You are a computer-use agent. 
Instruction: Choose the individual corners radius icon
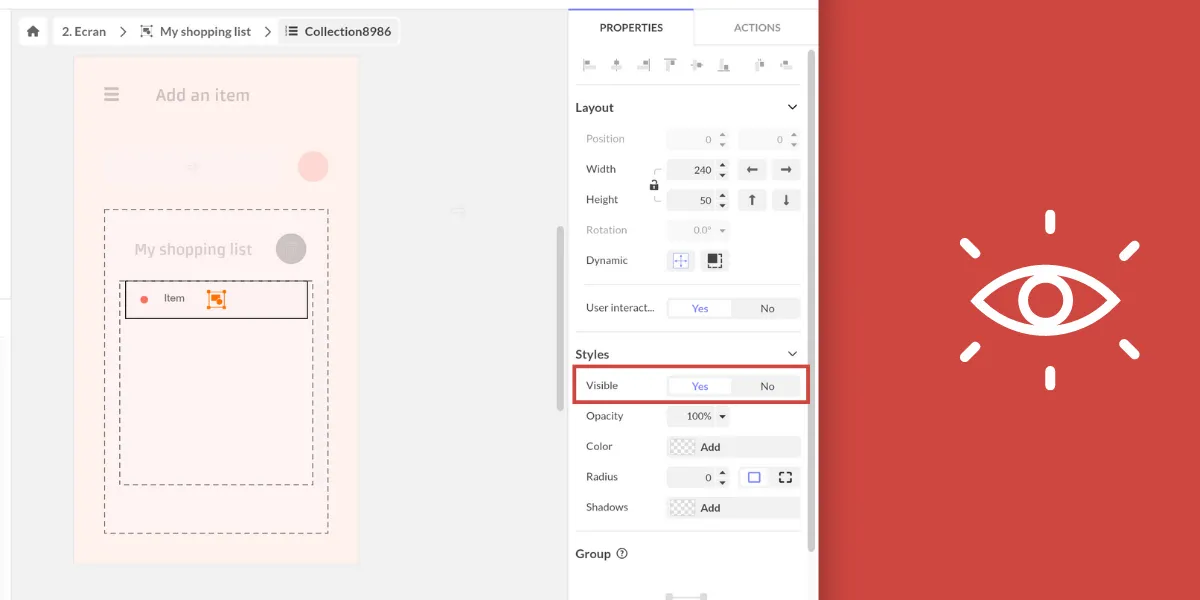pyautogui.click(x=785, y=478)
